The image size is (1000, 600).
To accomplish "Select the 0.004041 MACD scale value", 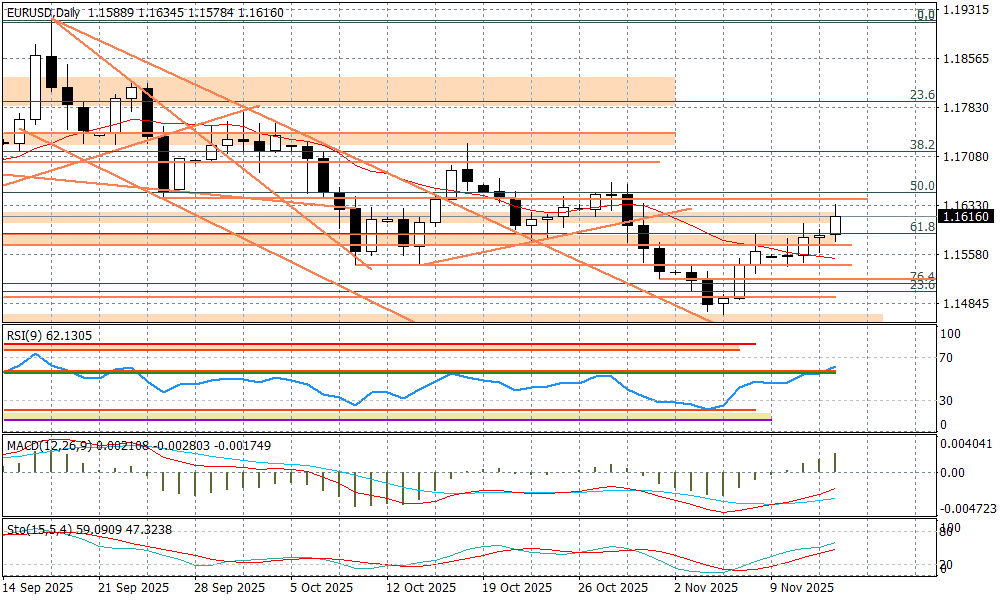I will [968, 443].
